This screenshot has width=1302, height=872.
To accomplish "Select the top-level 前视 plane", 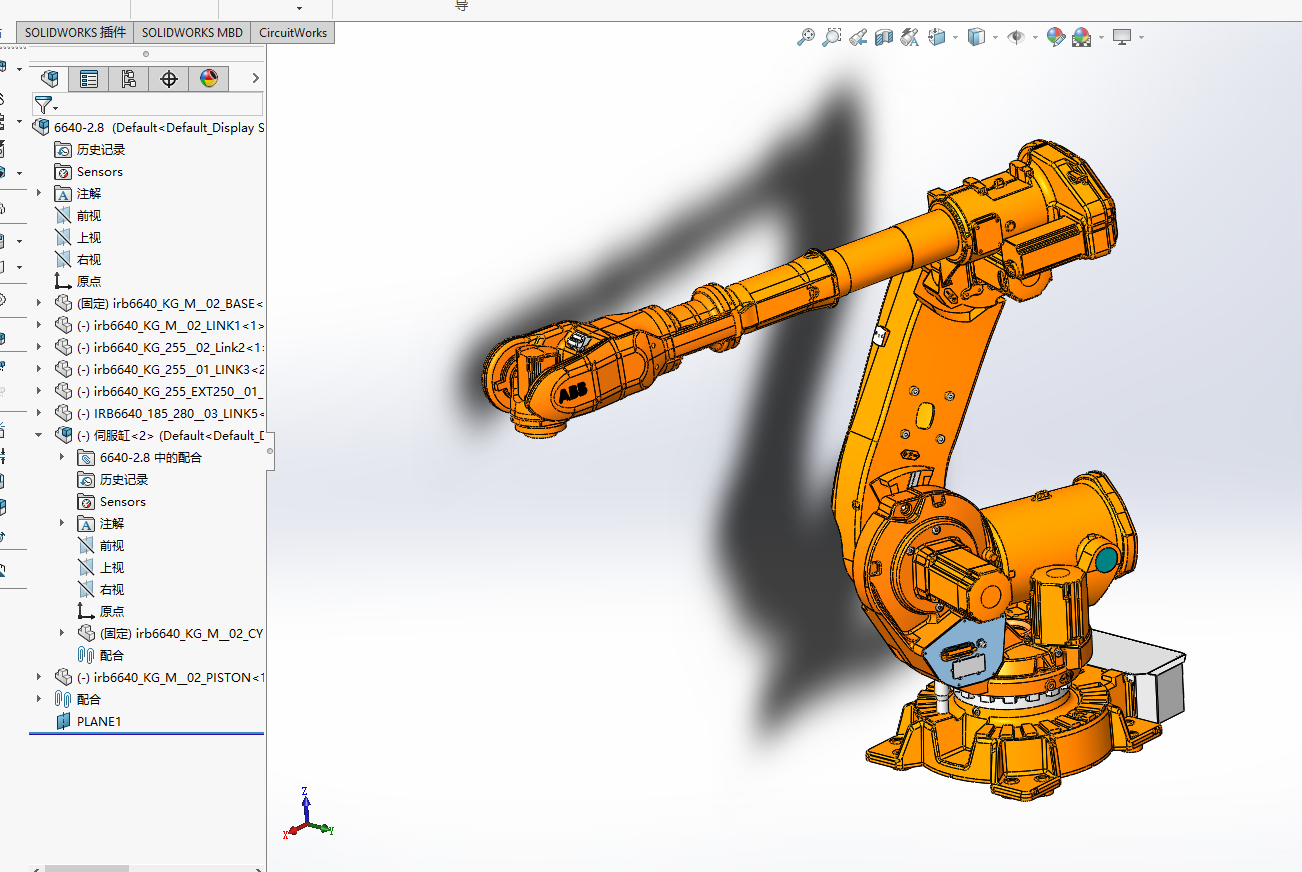I will 78,215.
